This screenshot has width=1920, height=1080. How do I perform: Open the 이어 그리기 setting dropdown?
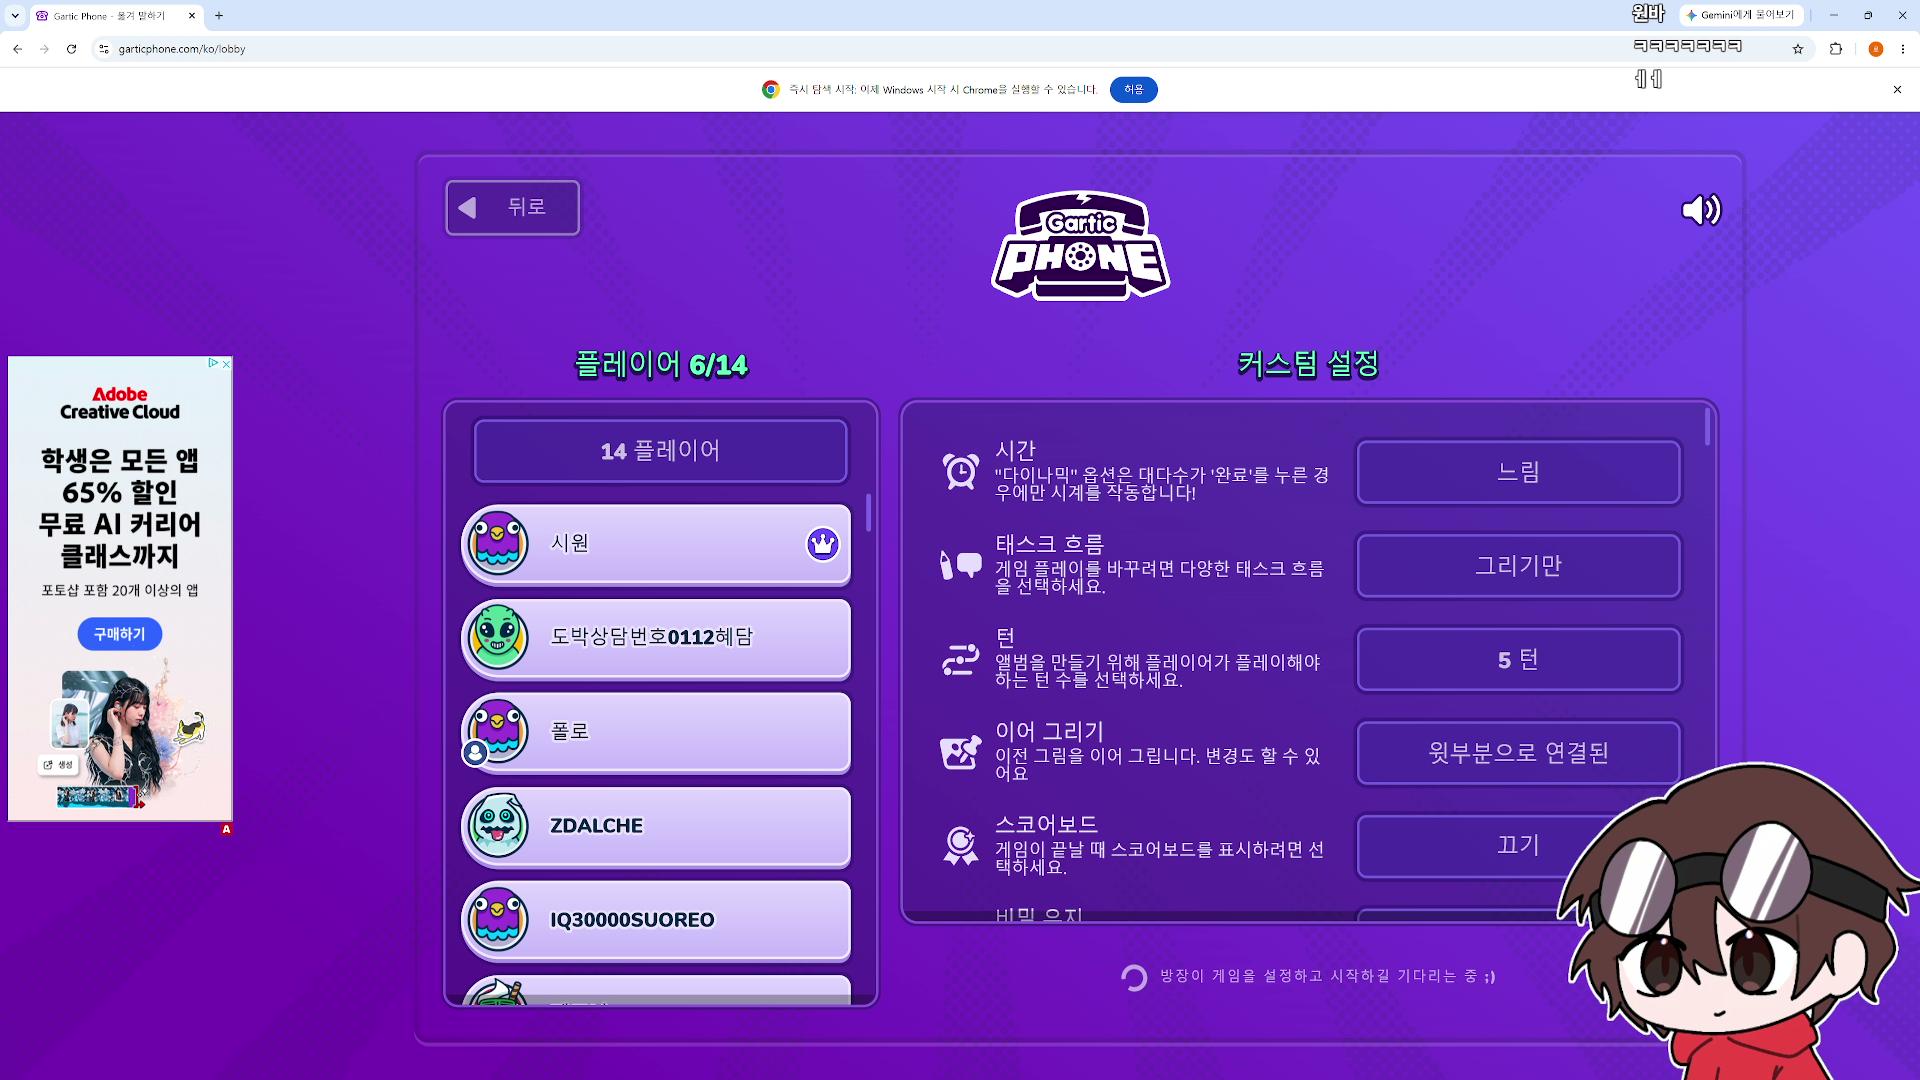click(1518, 753)
